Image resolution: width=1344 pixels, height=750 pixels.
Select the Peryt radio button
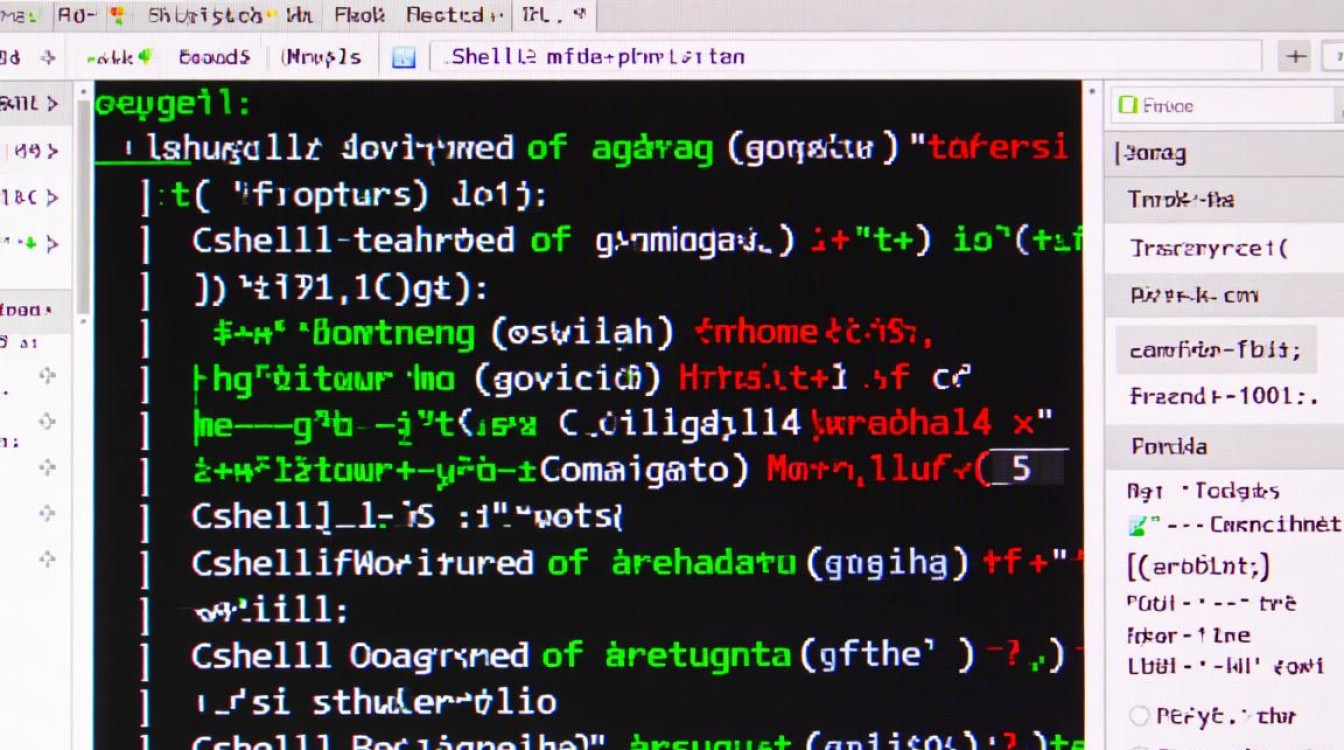tap(1139, 715)
